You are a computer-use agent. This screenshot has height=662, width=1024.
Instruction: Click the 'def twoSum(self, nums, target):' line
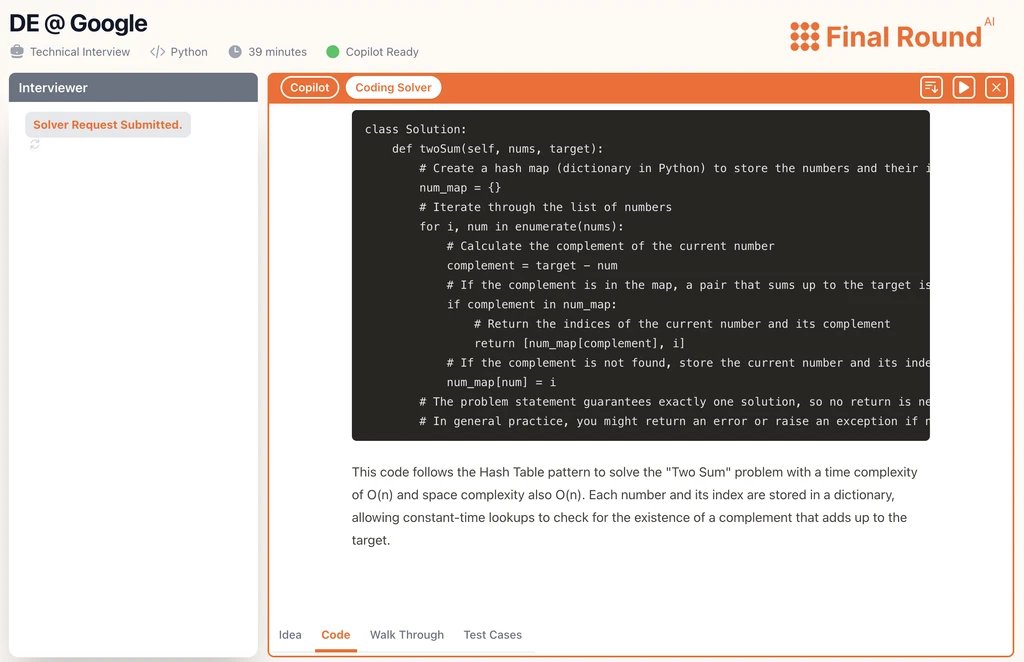(x=498, y=149)
